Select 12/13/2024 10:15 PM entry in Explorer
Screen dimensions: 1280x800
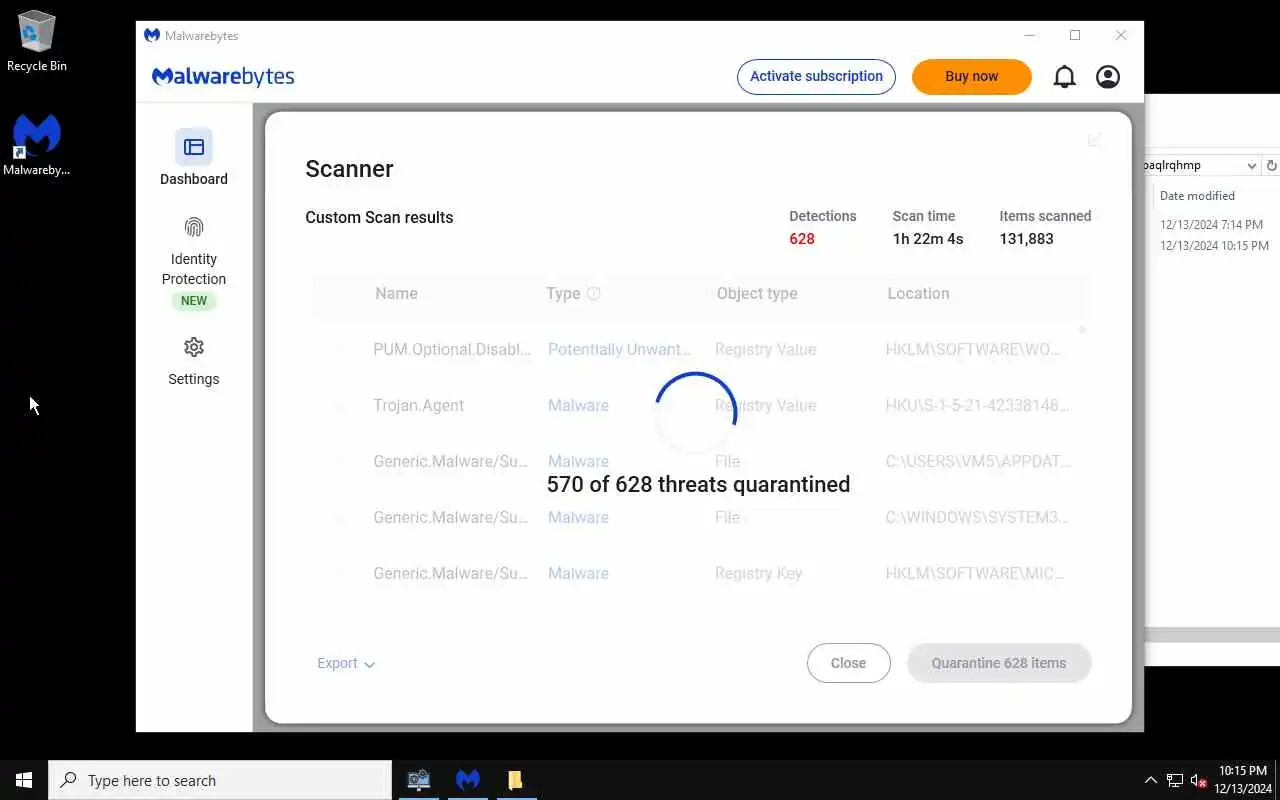1214,246
